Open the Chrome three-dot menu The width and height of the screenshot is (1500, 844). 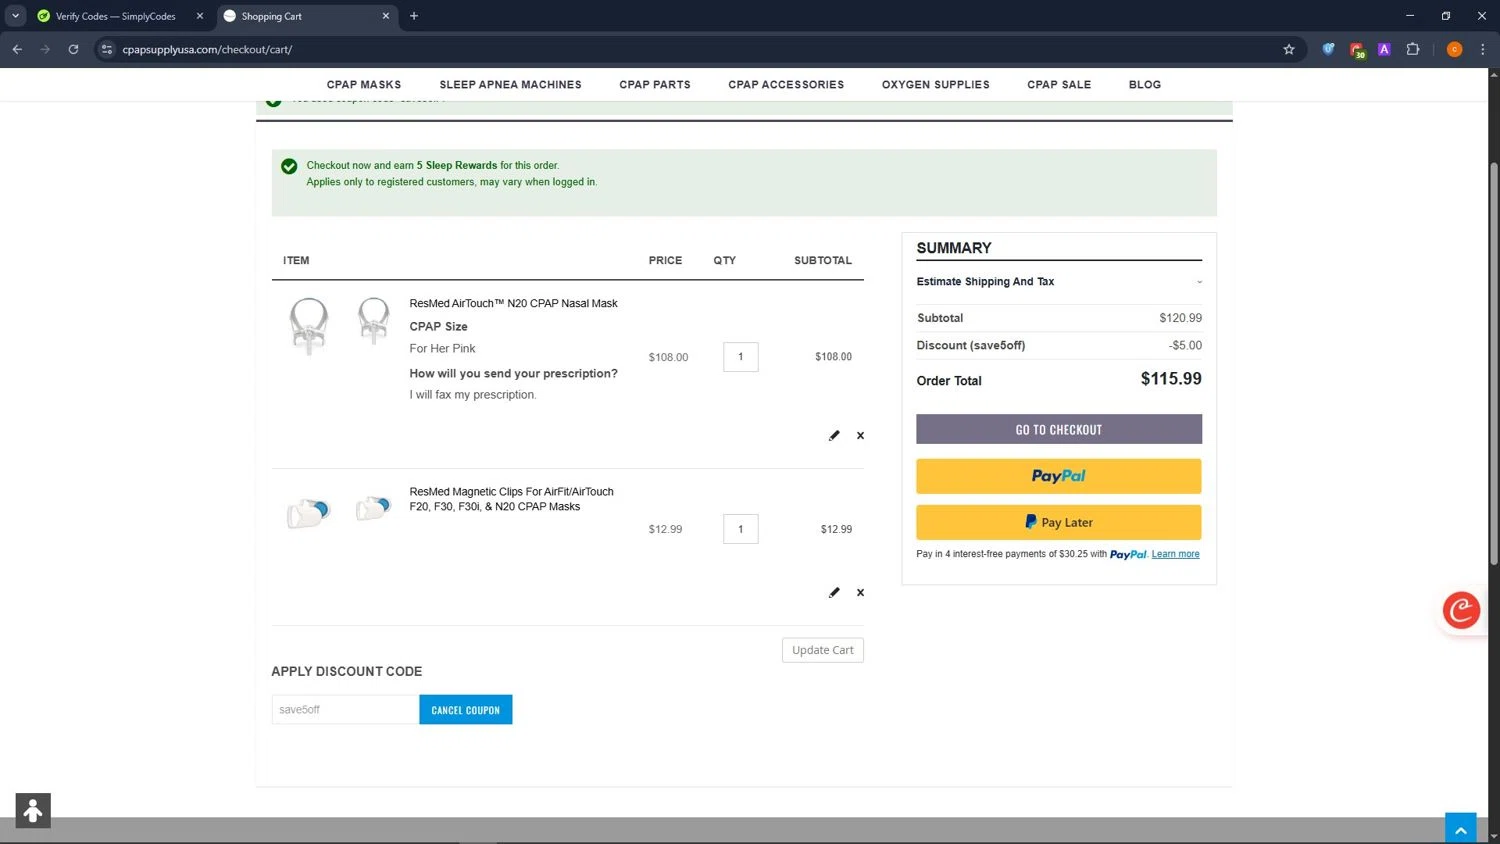click(1483, 49)
